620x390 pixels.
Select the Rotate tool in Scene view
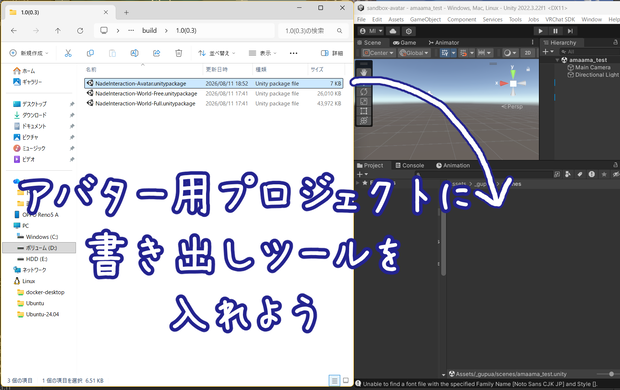click(x=364, y=92)
